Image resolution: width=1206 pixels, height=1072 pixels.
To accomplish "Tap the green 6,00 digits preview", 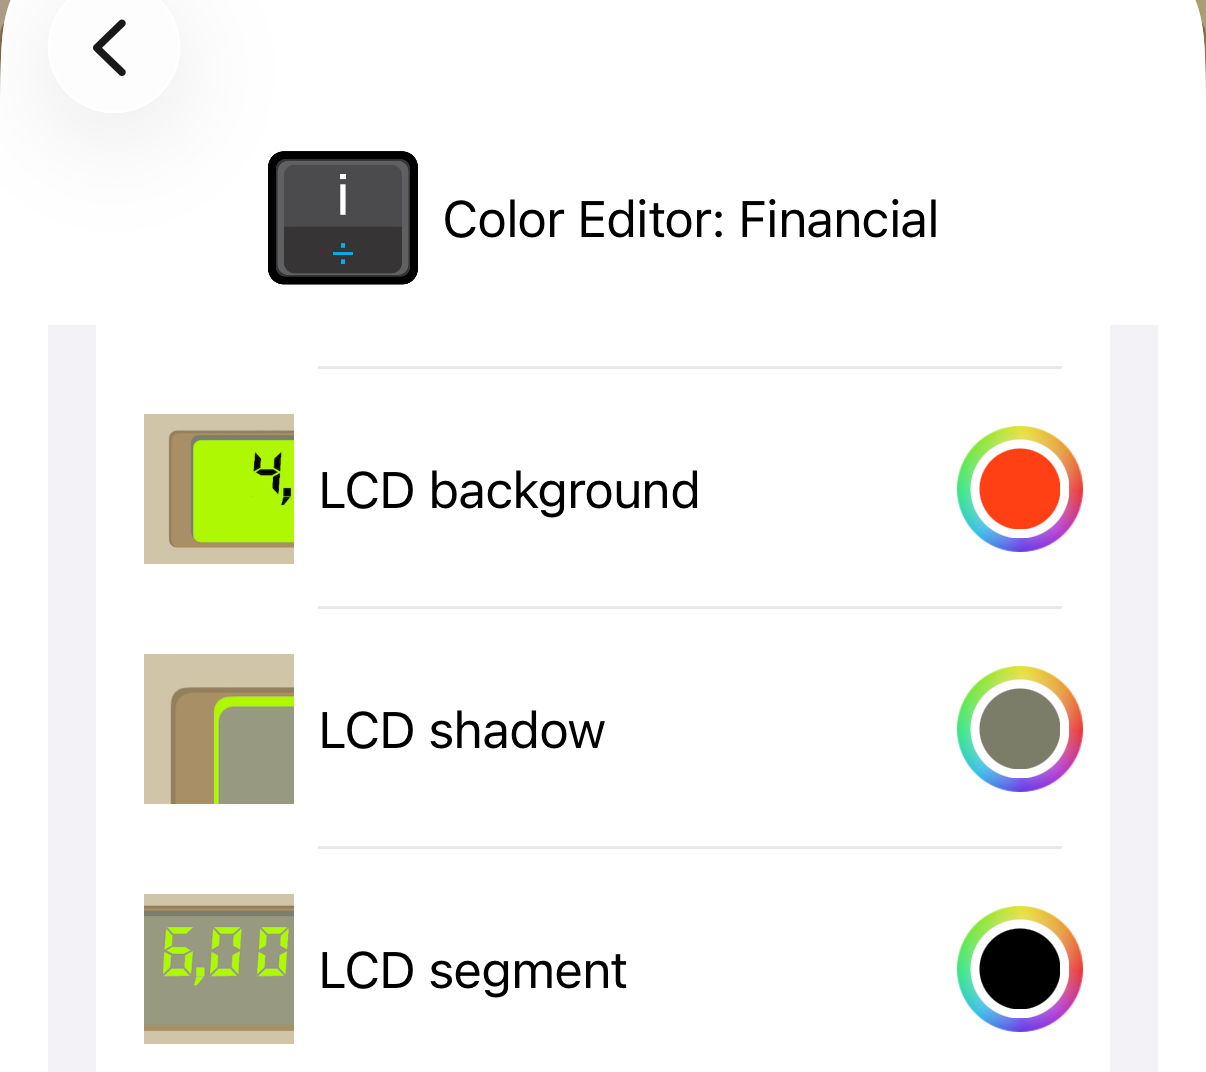I will tap(226, 952).
